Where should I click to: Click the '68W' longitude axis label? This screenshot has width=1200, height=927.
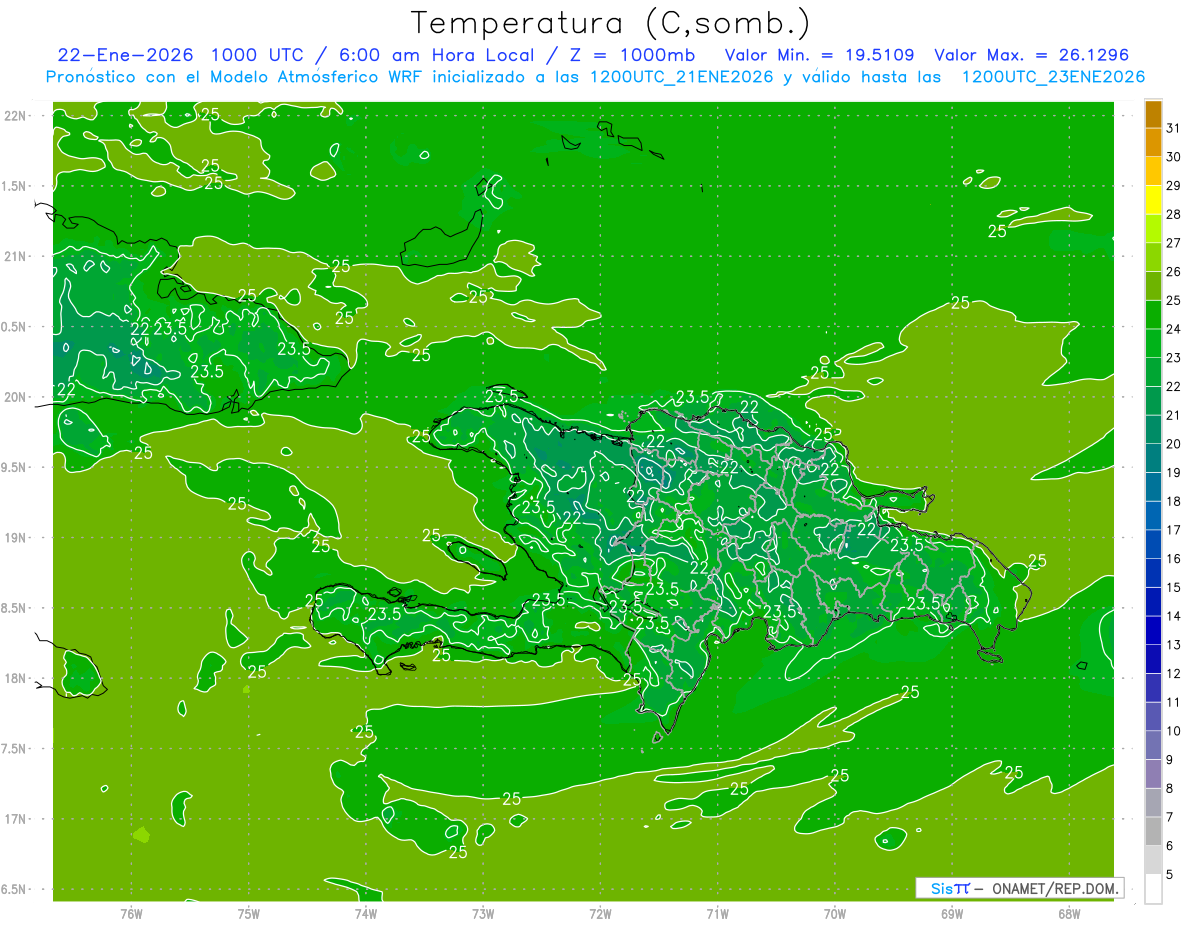click(x=1069, y=913)
